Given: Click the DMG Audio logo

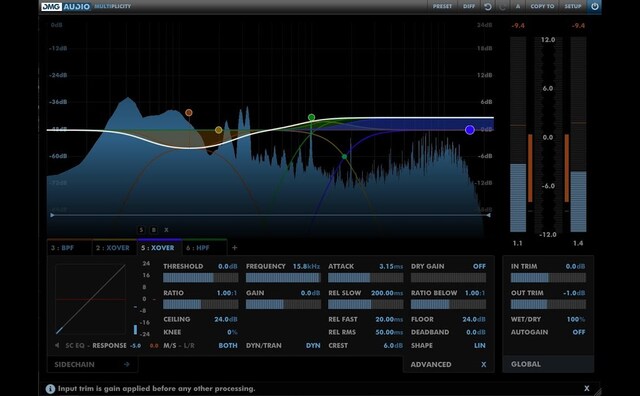Looking at the screenshot, I should (x=65, y=7).
